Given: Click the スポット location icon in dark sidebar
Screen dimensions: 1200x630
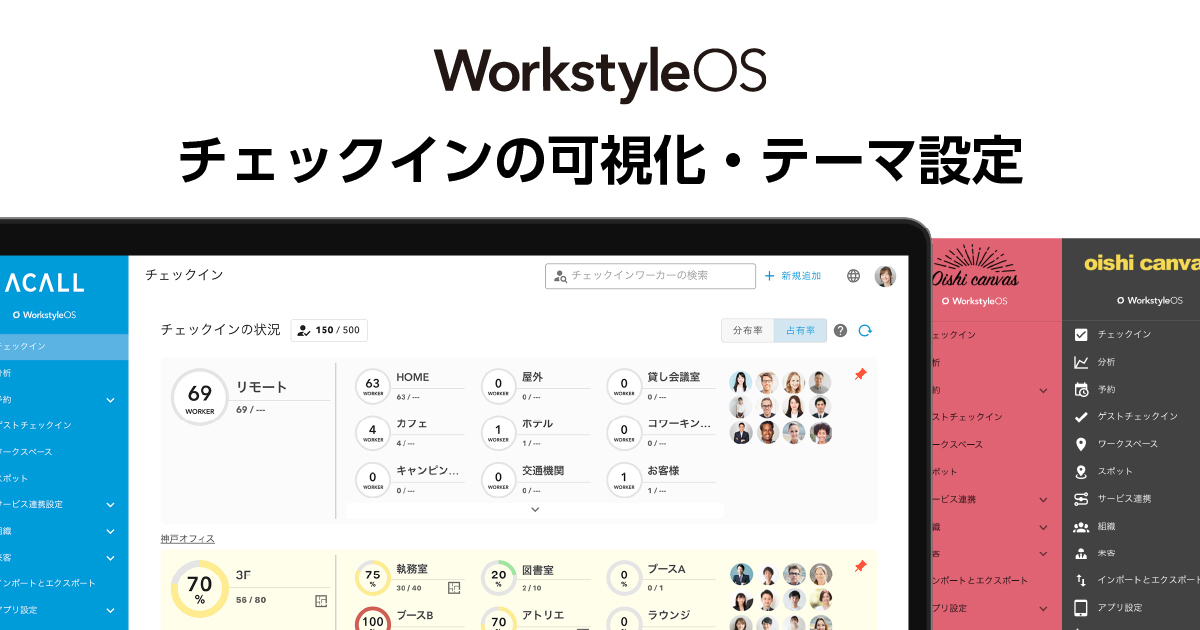Looking at the screenshot, I should tap(1080, 472).
